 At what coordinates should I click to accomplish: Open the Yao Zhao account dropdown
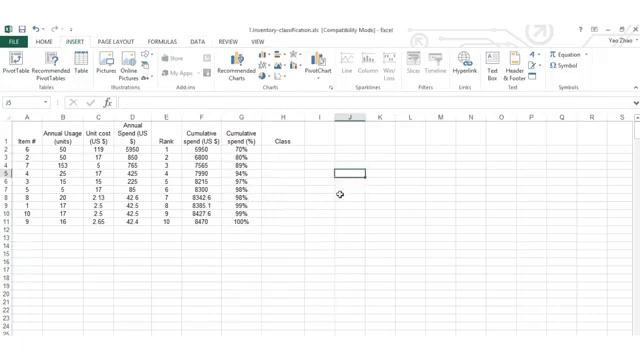[x=622, y=40]
